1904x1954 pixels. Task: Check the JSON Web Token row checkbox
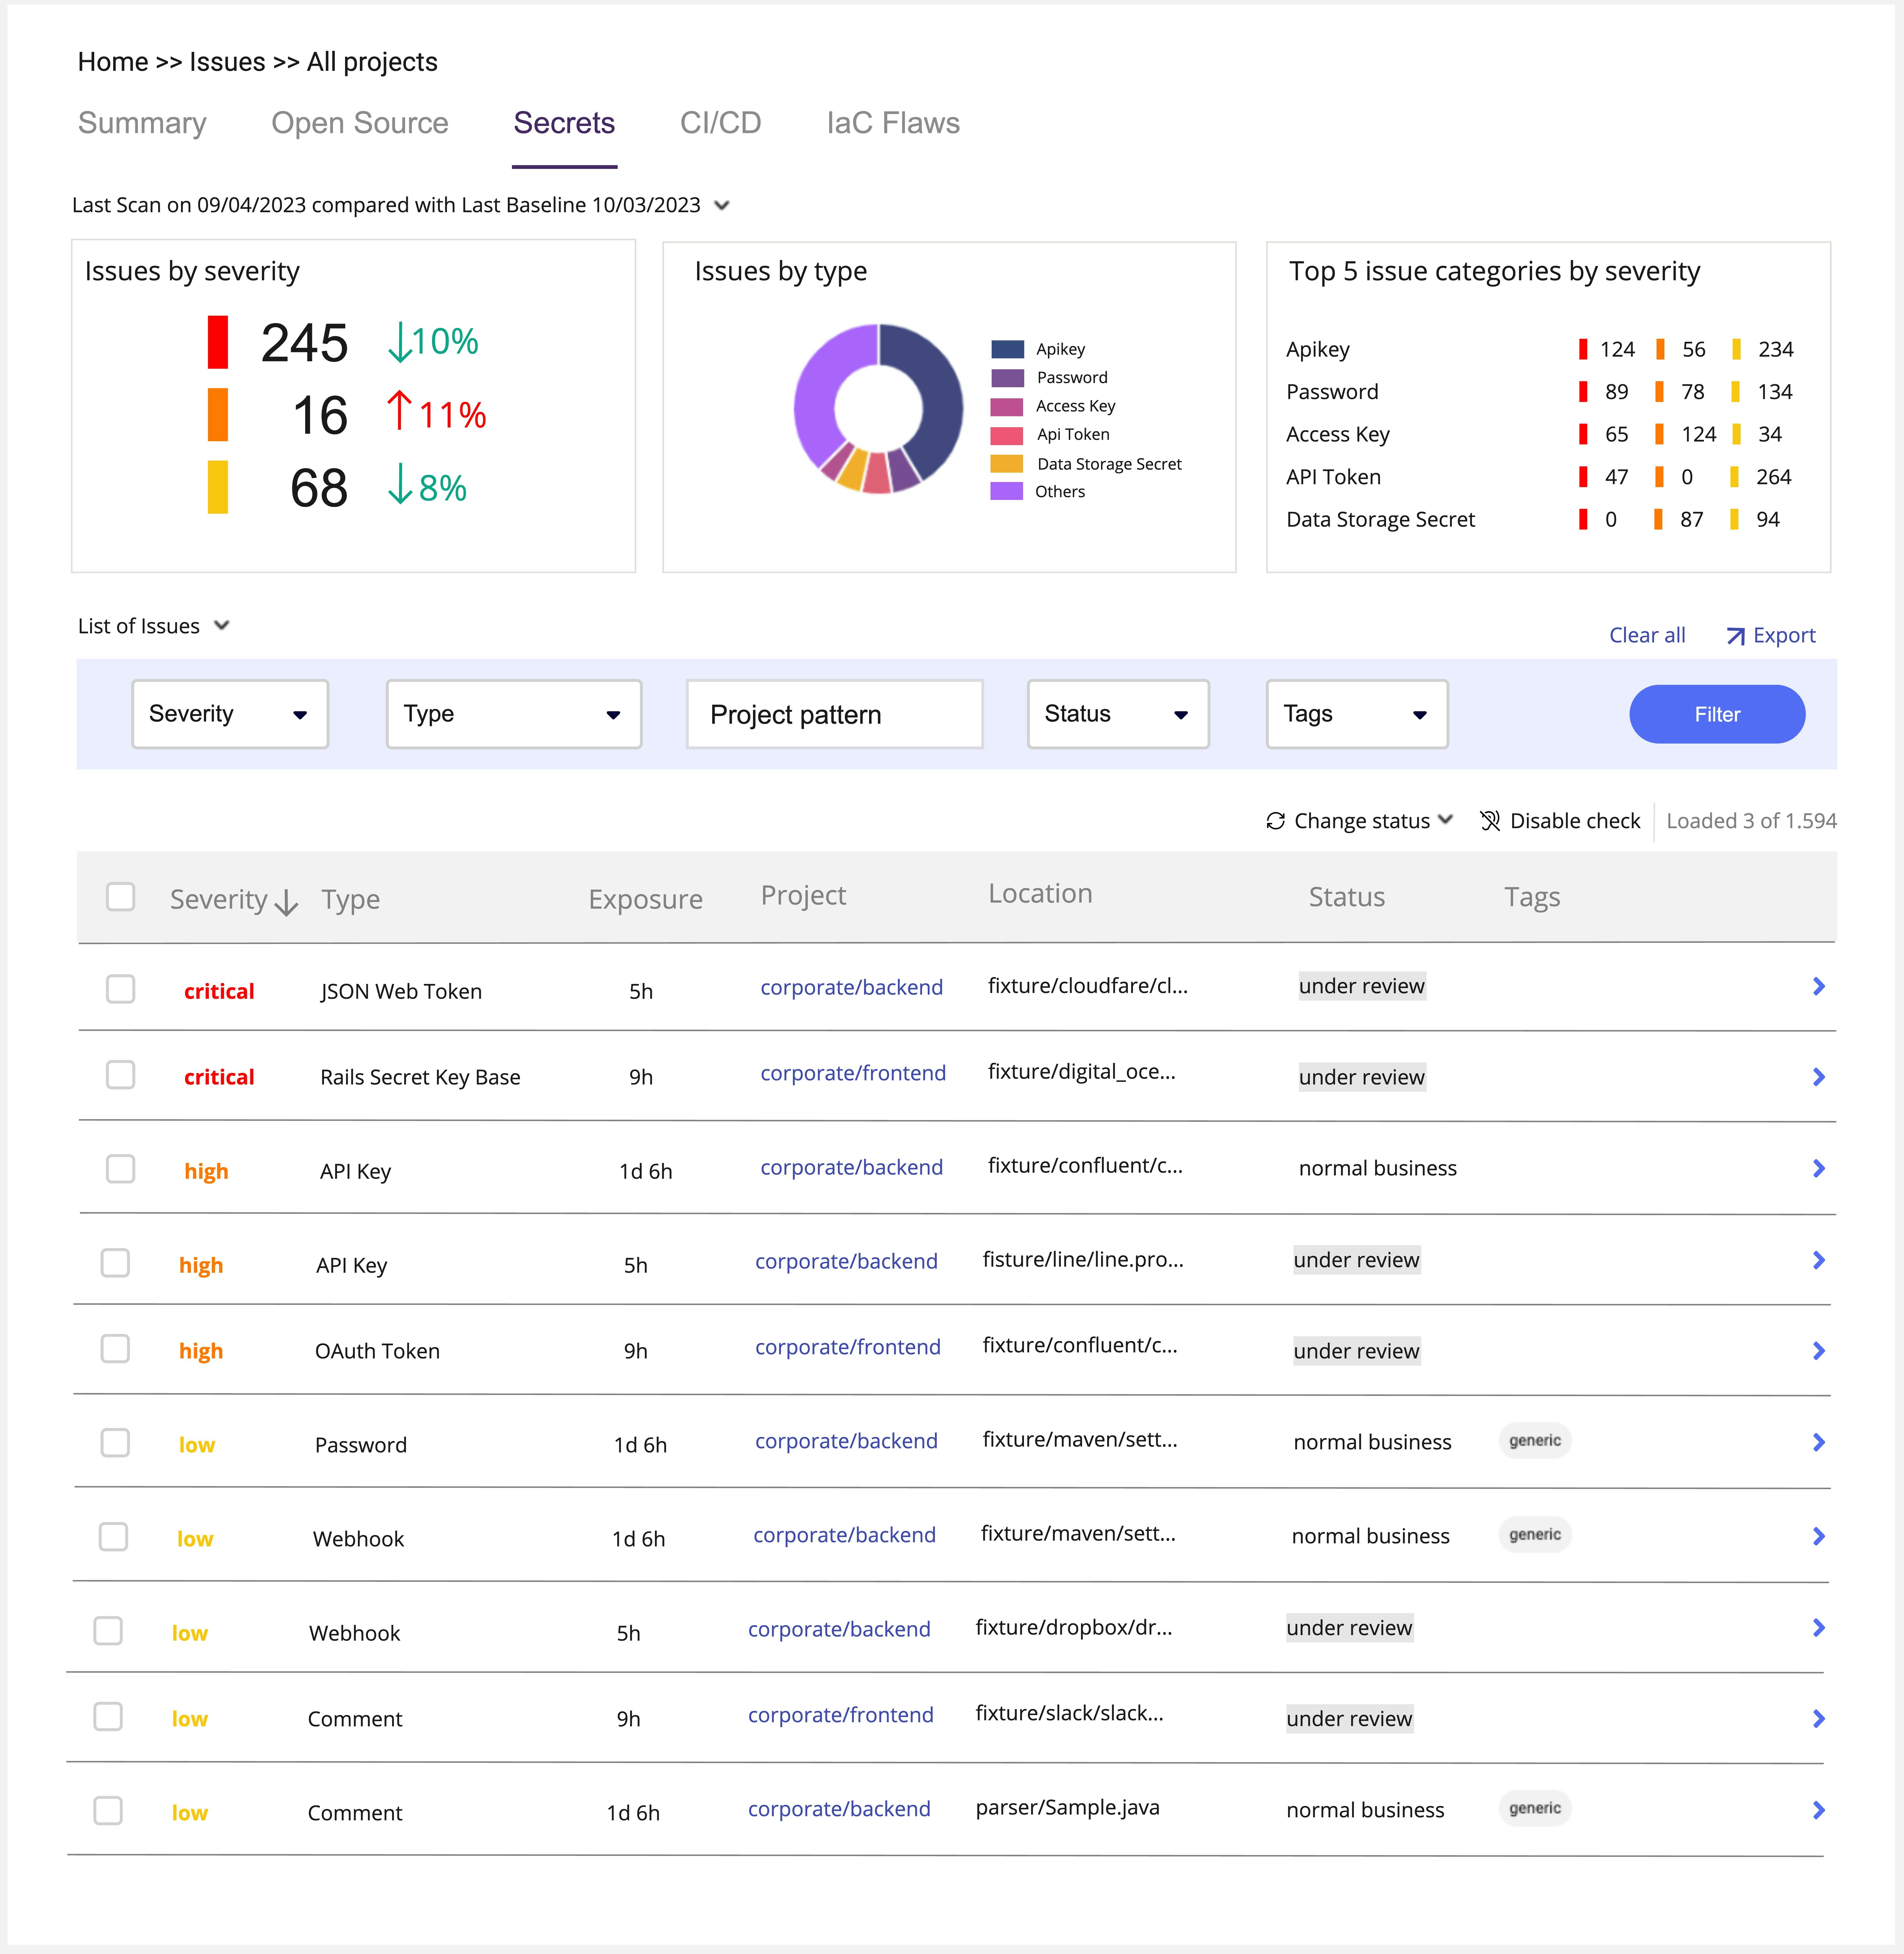pos(121,989)
